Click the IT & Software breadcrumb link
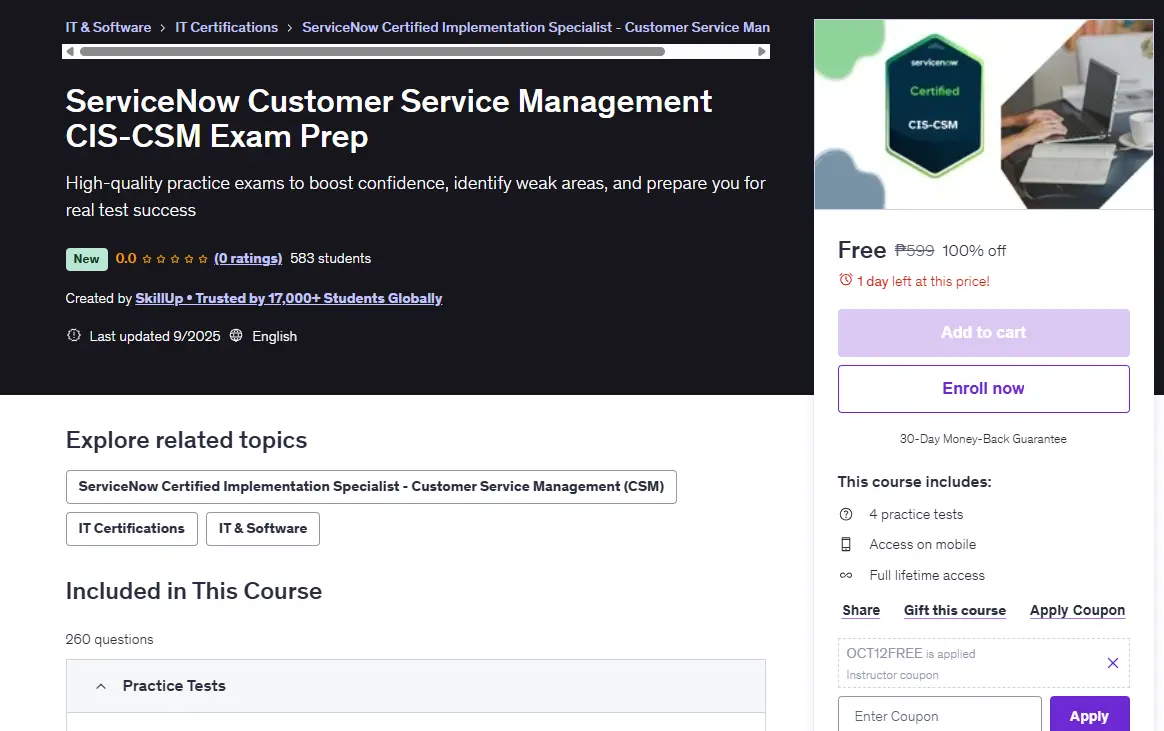Screen dimensions: 1164x731 coord(108,27)
